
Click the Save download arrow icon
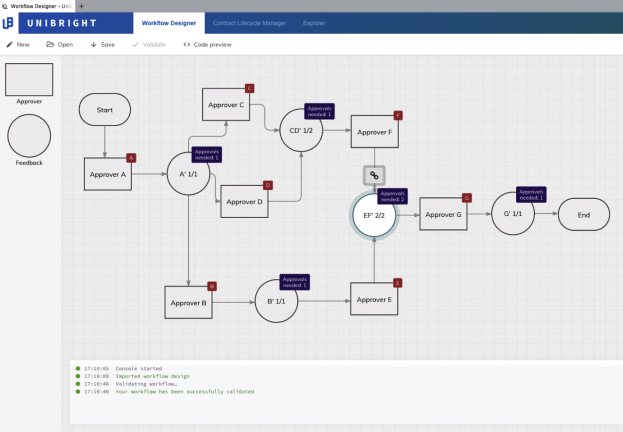[94, 45]
